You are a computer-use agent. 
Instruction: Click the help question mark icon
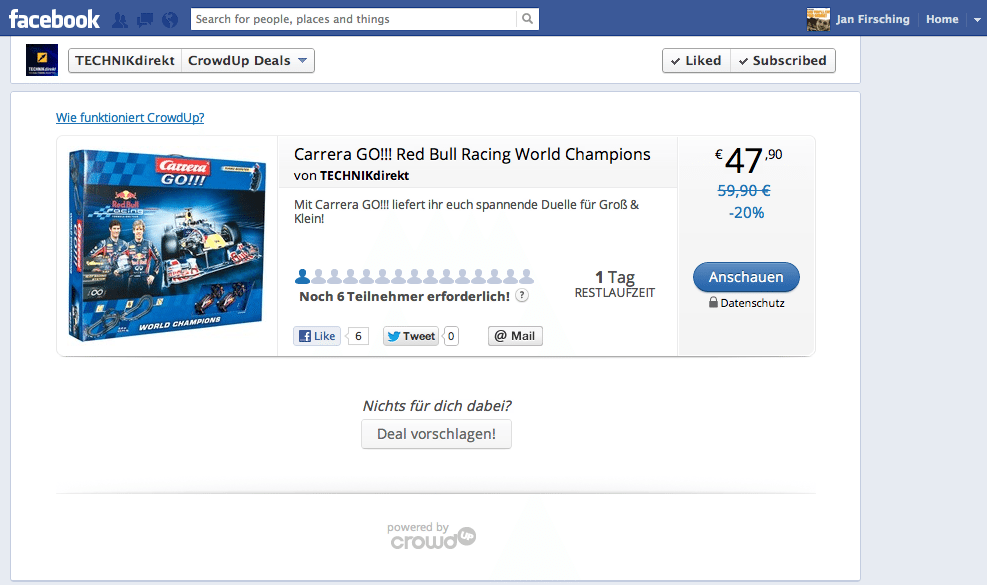[522, 296]
